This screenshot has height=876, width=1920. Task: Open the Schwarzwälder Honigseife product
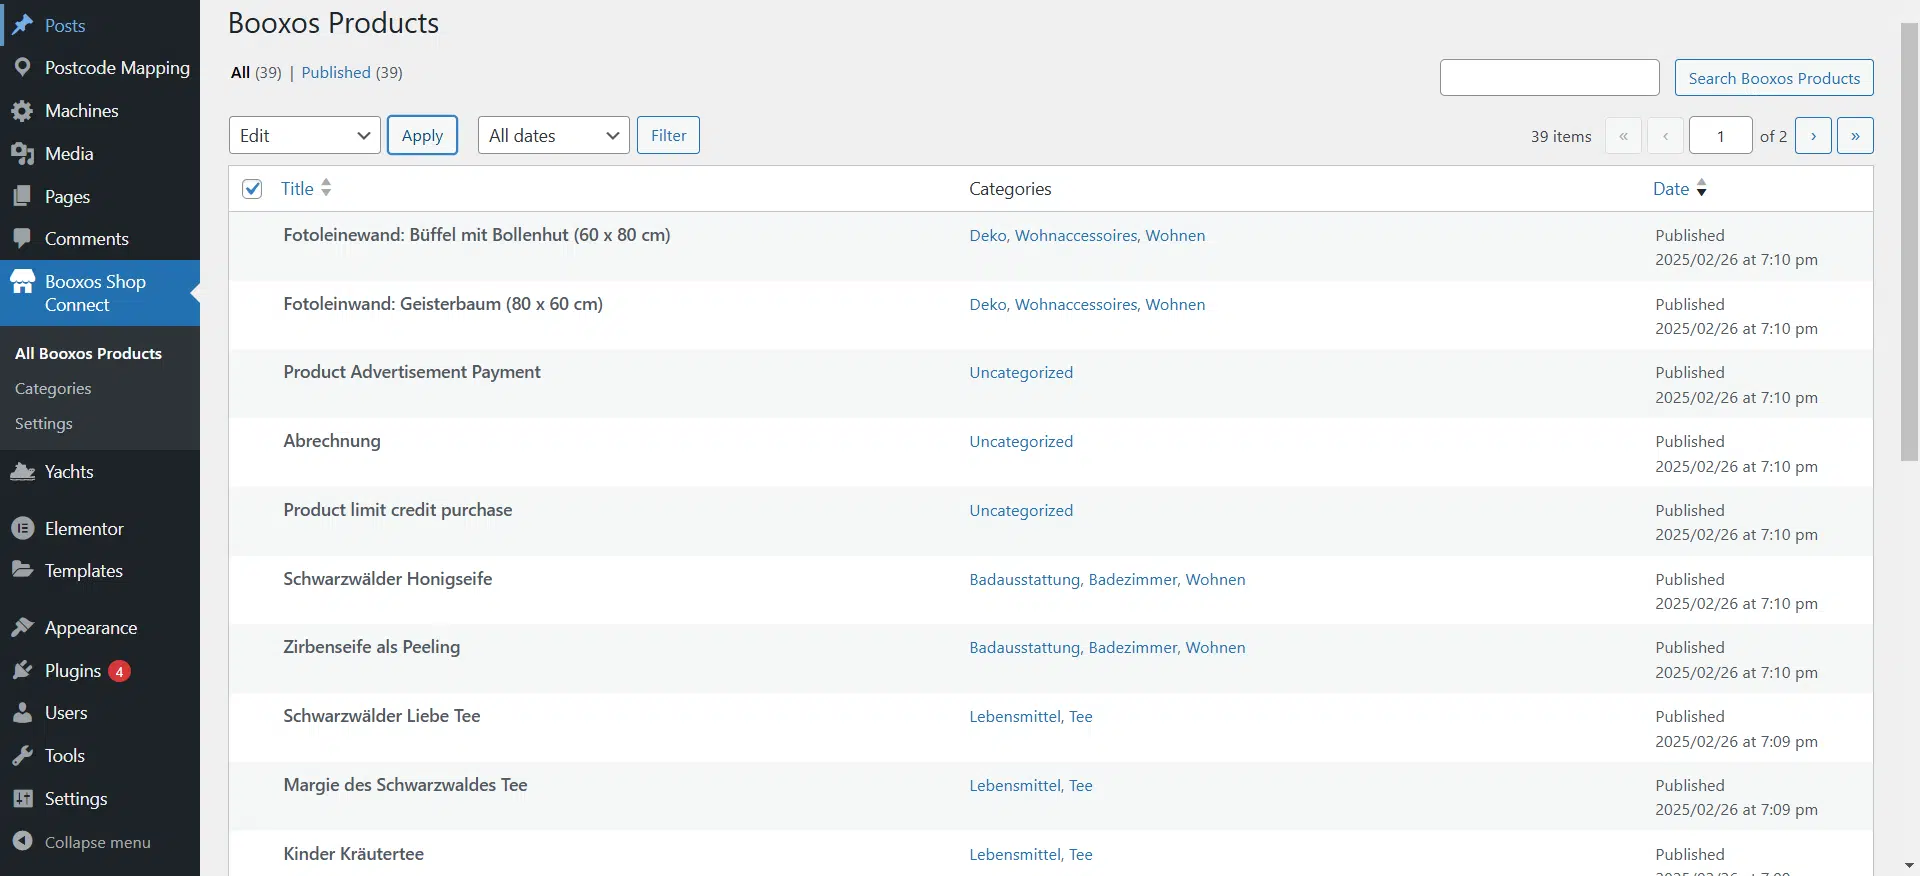(387, 579)
